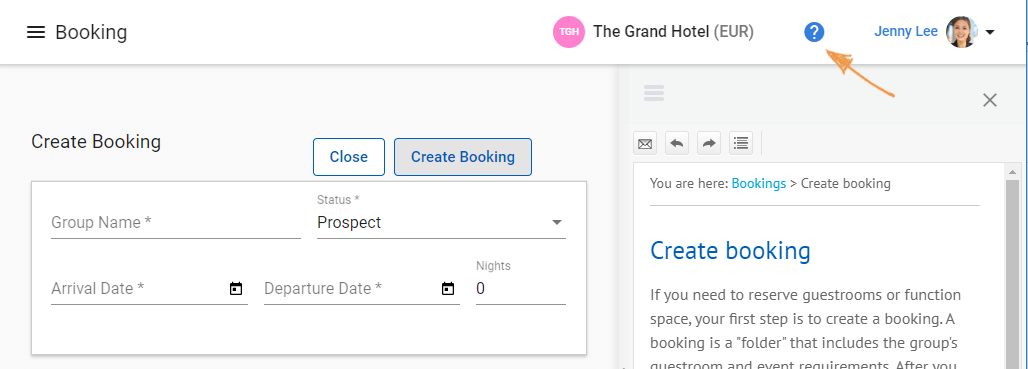
Task: Click the Jenny Lee user name
Action: point(906,31)
